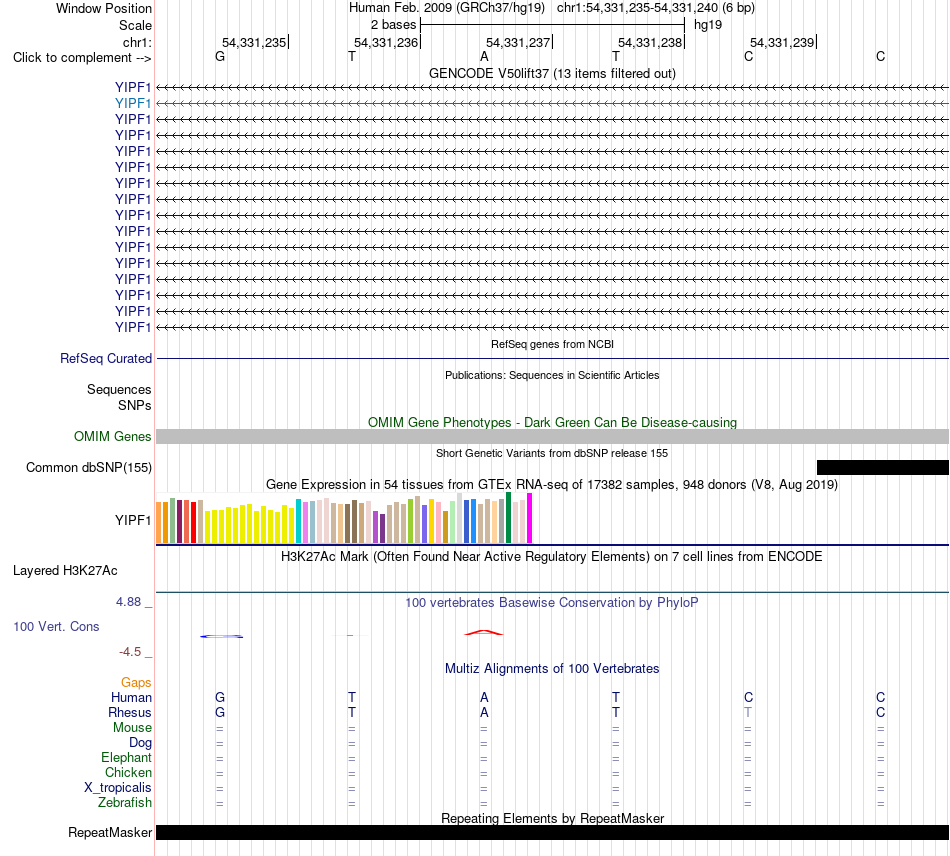The height and width of the screenshot is (856, 950).
Task: Select the Rhesus species row label
Action: tap(130, 712)
